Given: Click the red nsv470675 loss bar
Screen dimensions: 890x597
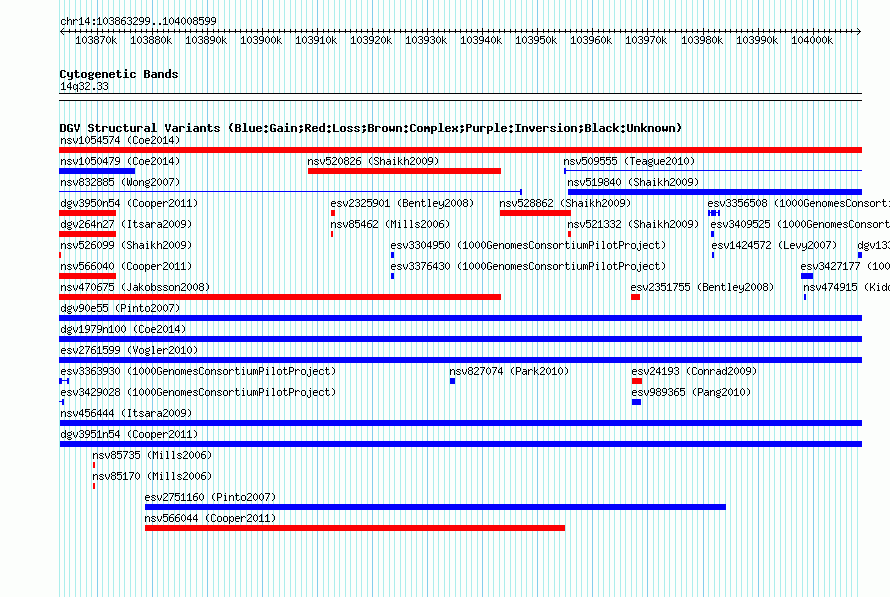Looking at the screenshot, I should [280, 297].
